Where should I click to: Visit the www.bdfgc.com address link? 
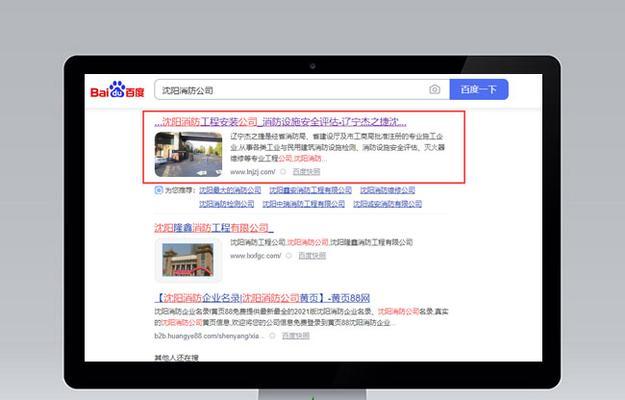[x=256, y=255]
